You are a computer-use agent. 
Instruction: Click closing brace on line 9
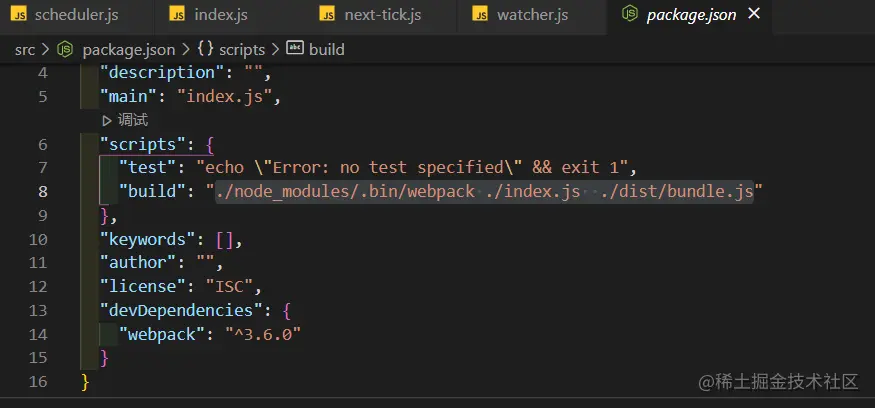[104, 215]
